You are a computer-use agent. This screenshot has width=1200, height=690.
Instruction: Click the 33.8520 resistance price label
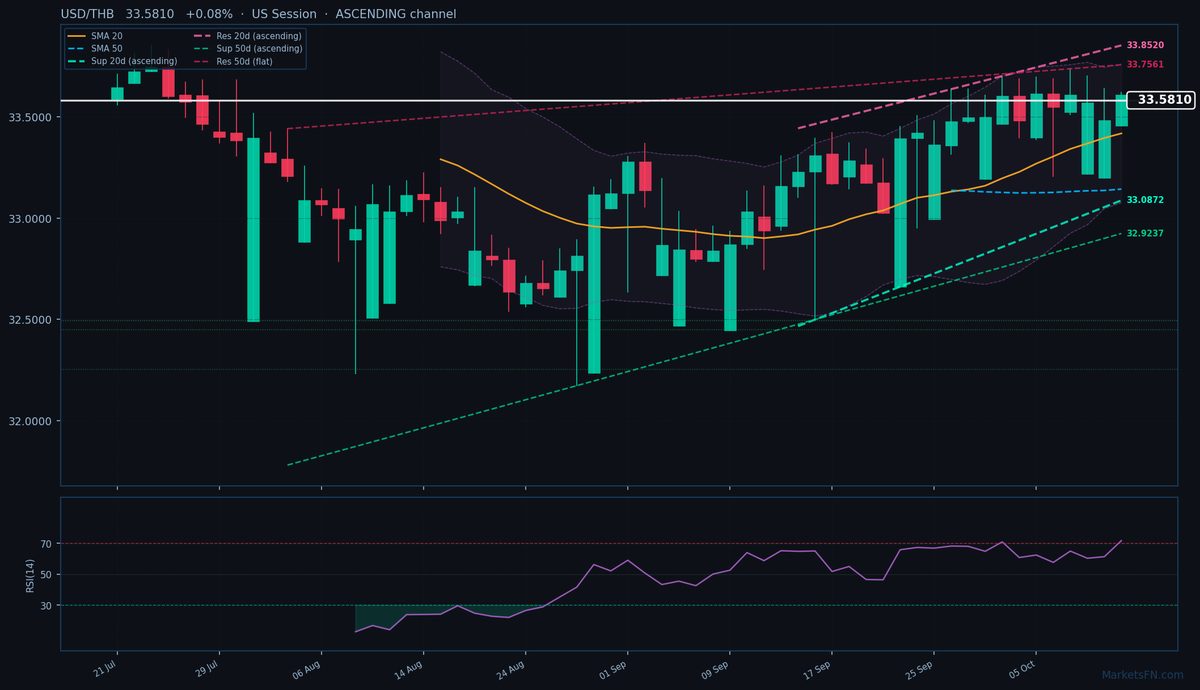coord(1145,45)
